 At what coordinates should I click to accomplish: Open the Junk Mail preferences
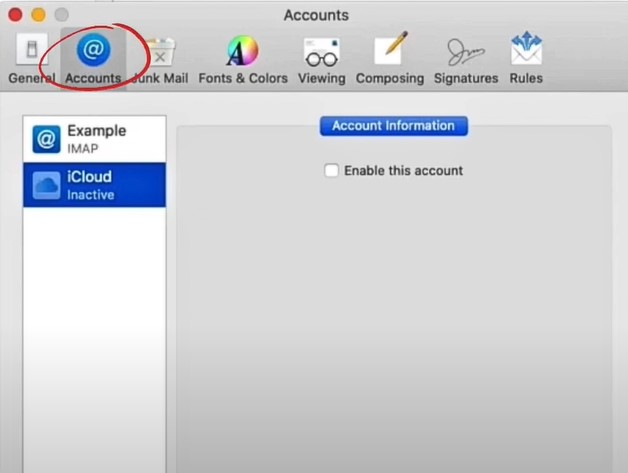tap(160, 58)
